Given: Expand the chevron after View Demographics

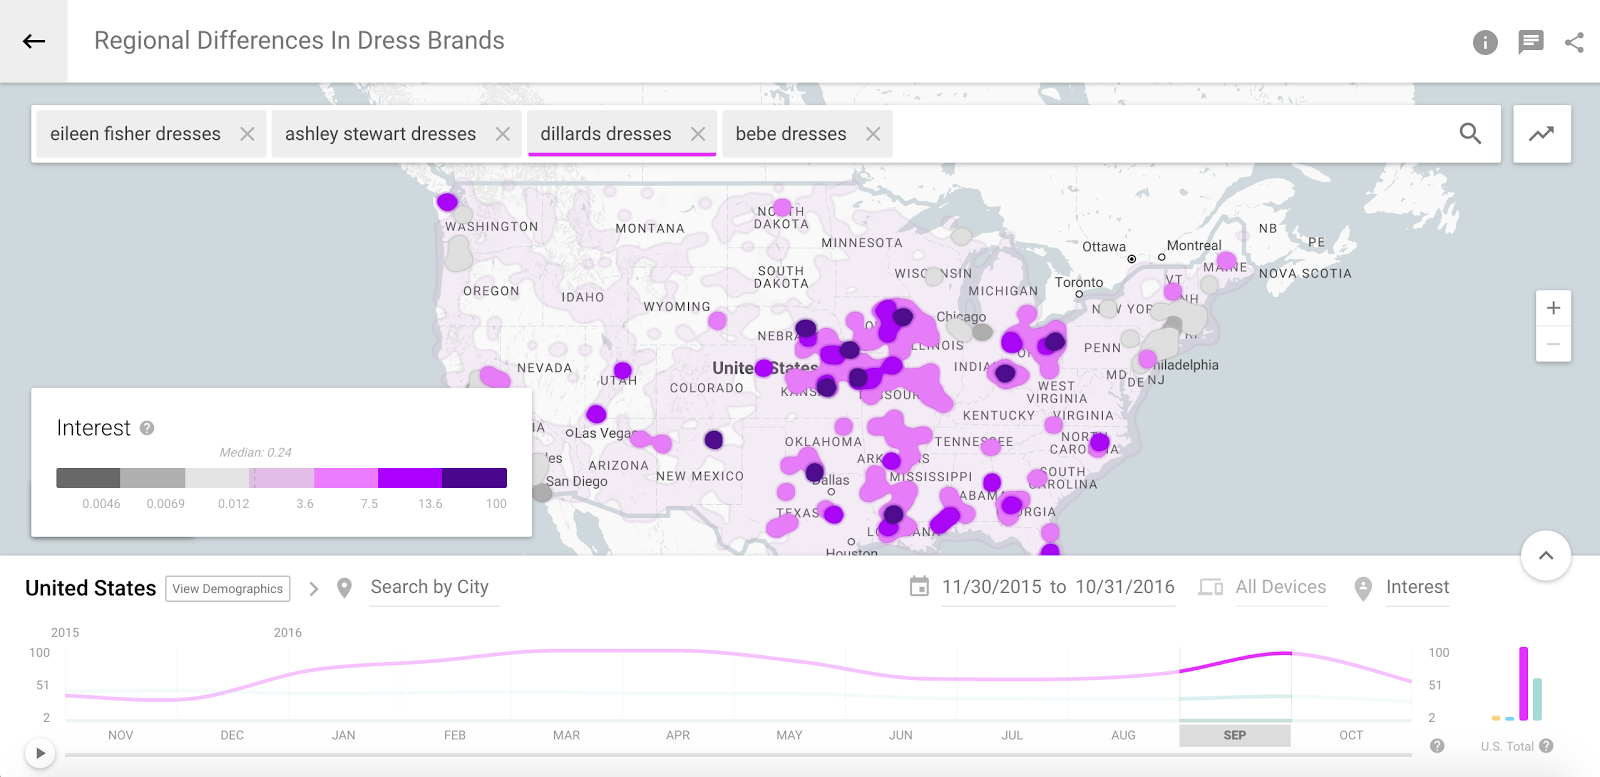Looking at the screenshot, I should point(314,589).
